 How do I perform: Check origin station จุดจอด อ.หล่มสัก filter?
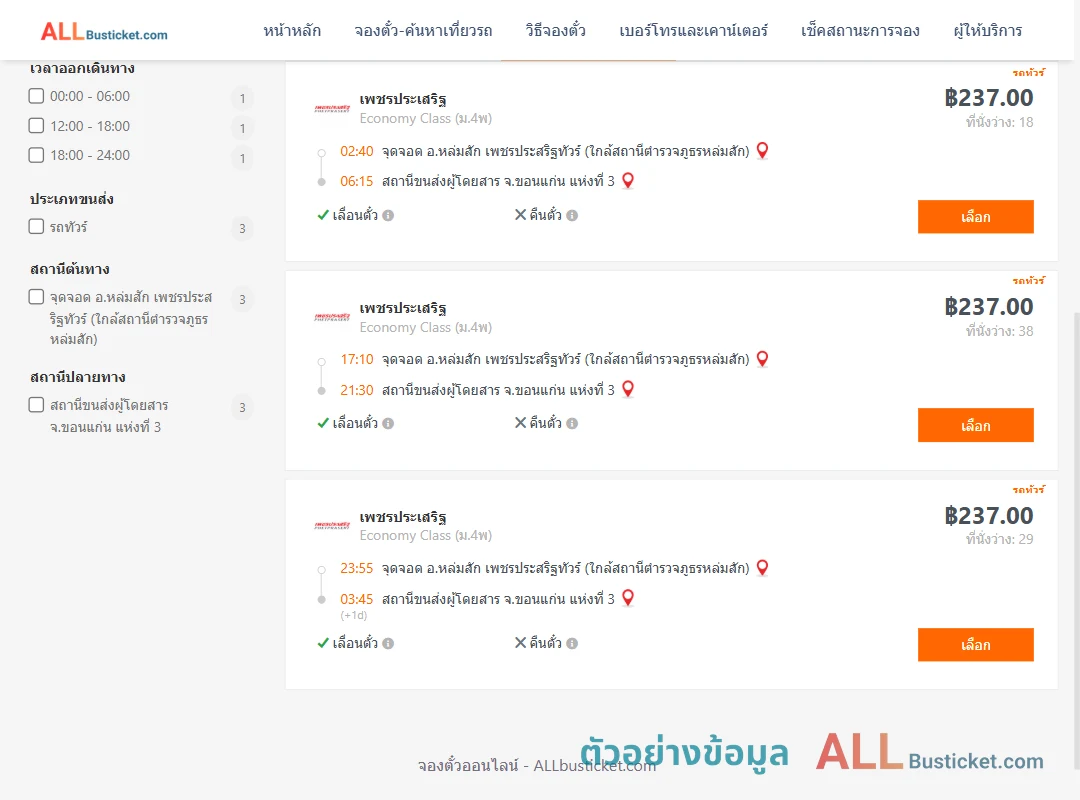pos(36,297)
